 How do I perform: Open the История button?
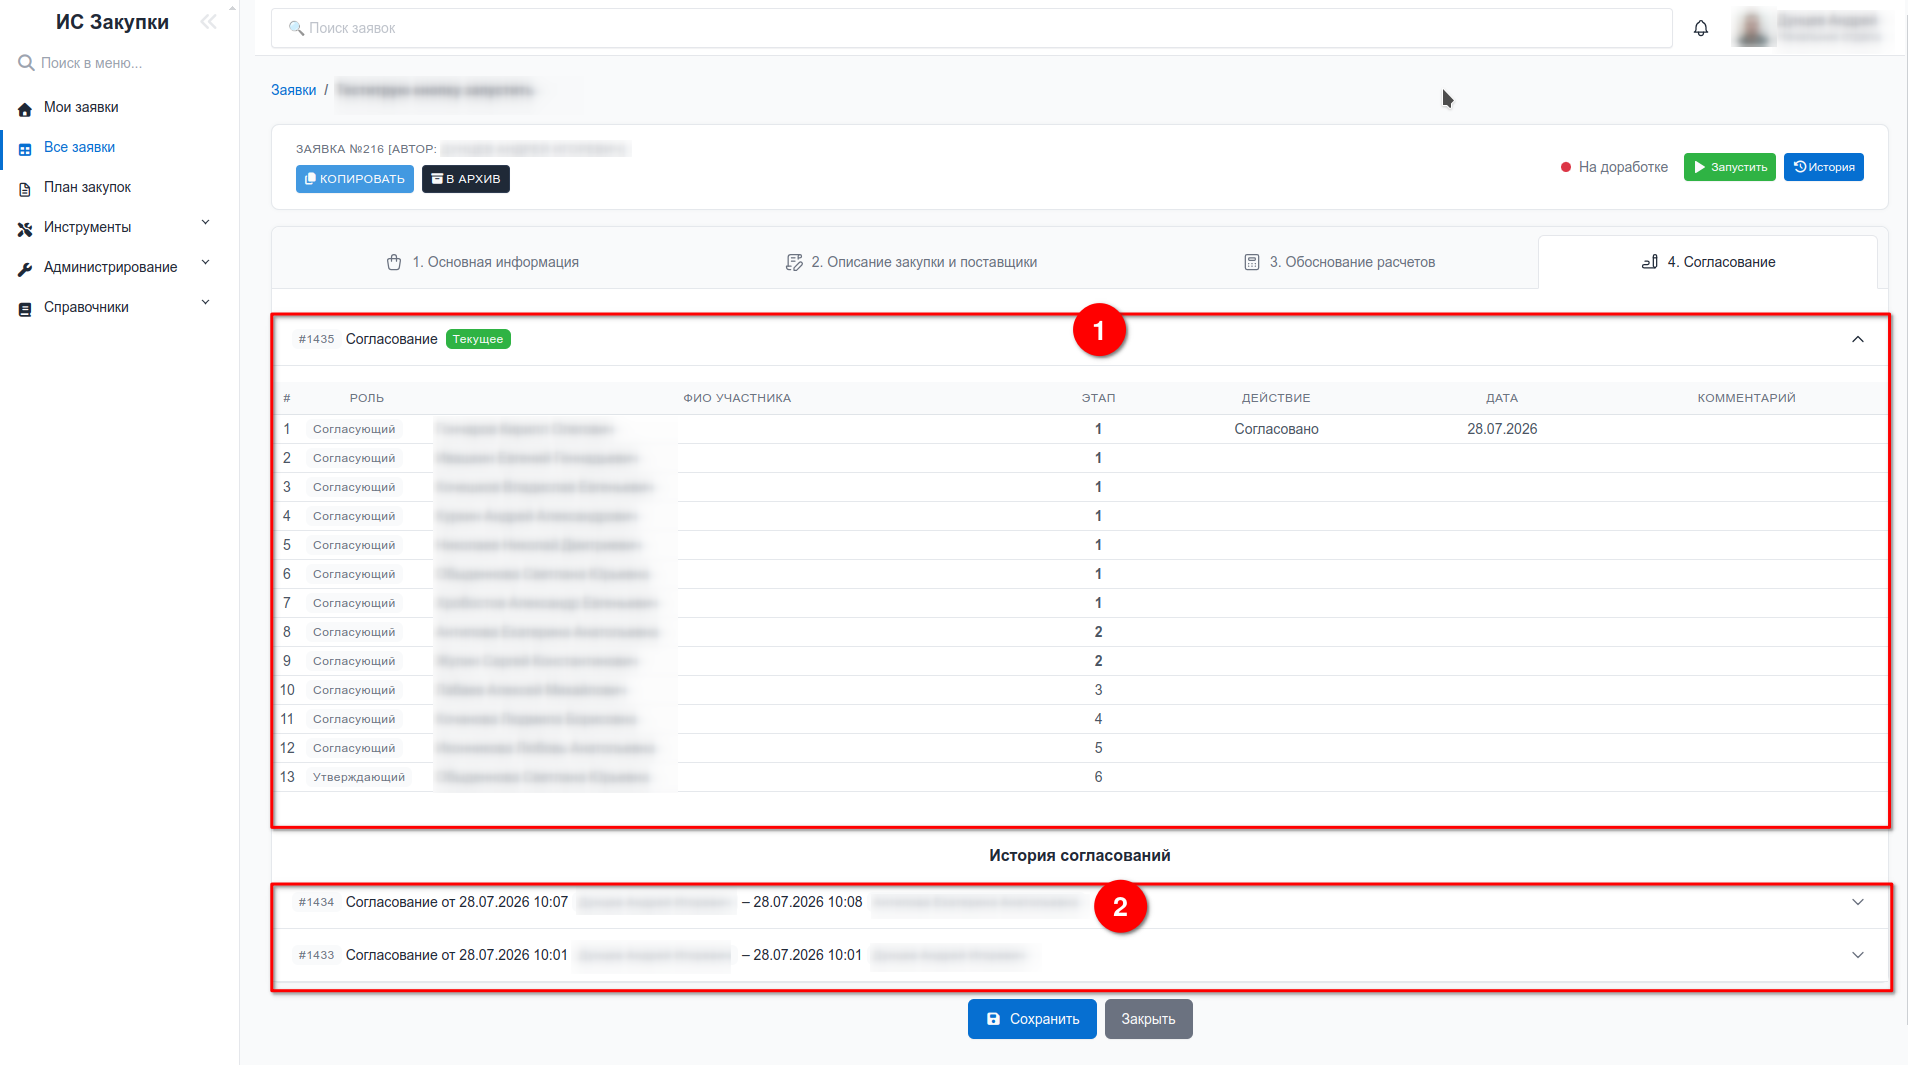(x=1824, y=167)
